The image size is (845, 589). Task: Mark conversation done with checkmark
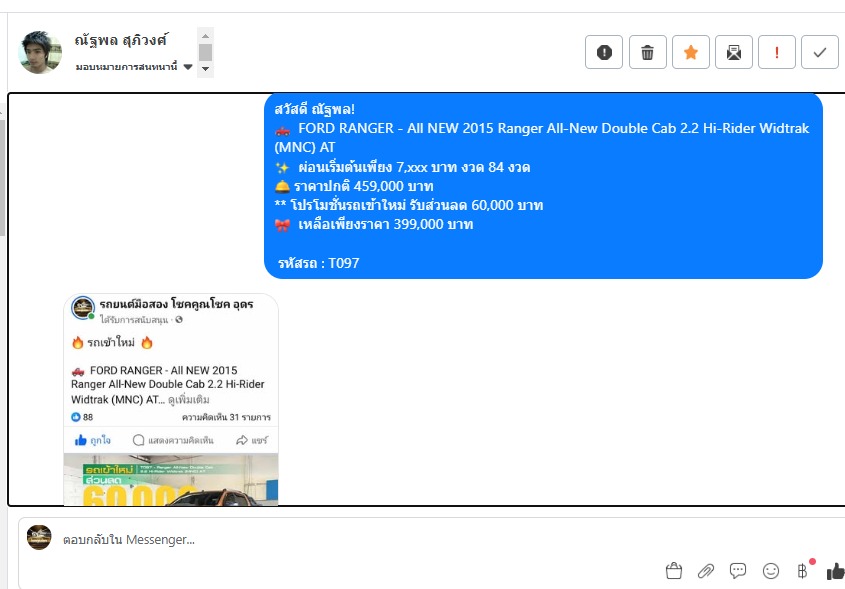pos(820,52)
